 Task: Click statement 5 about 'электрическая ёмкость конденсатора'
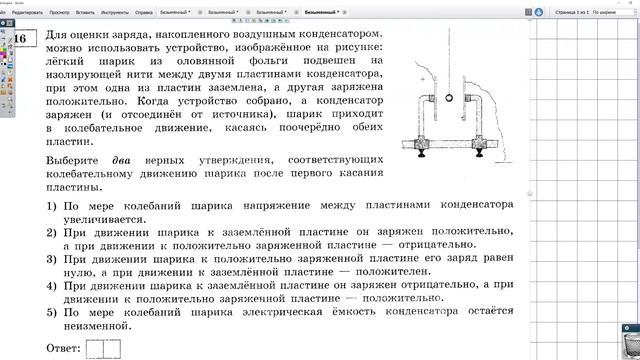coord(280,319)
